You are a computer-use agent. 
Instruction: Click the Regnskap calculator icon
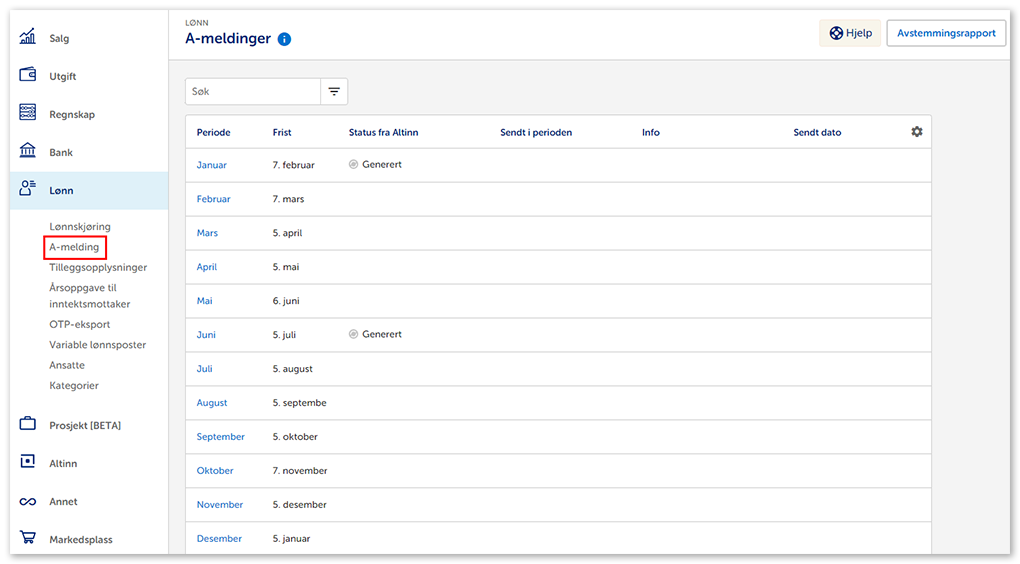tap(28, 114)
